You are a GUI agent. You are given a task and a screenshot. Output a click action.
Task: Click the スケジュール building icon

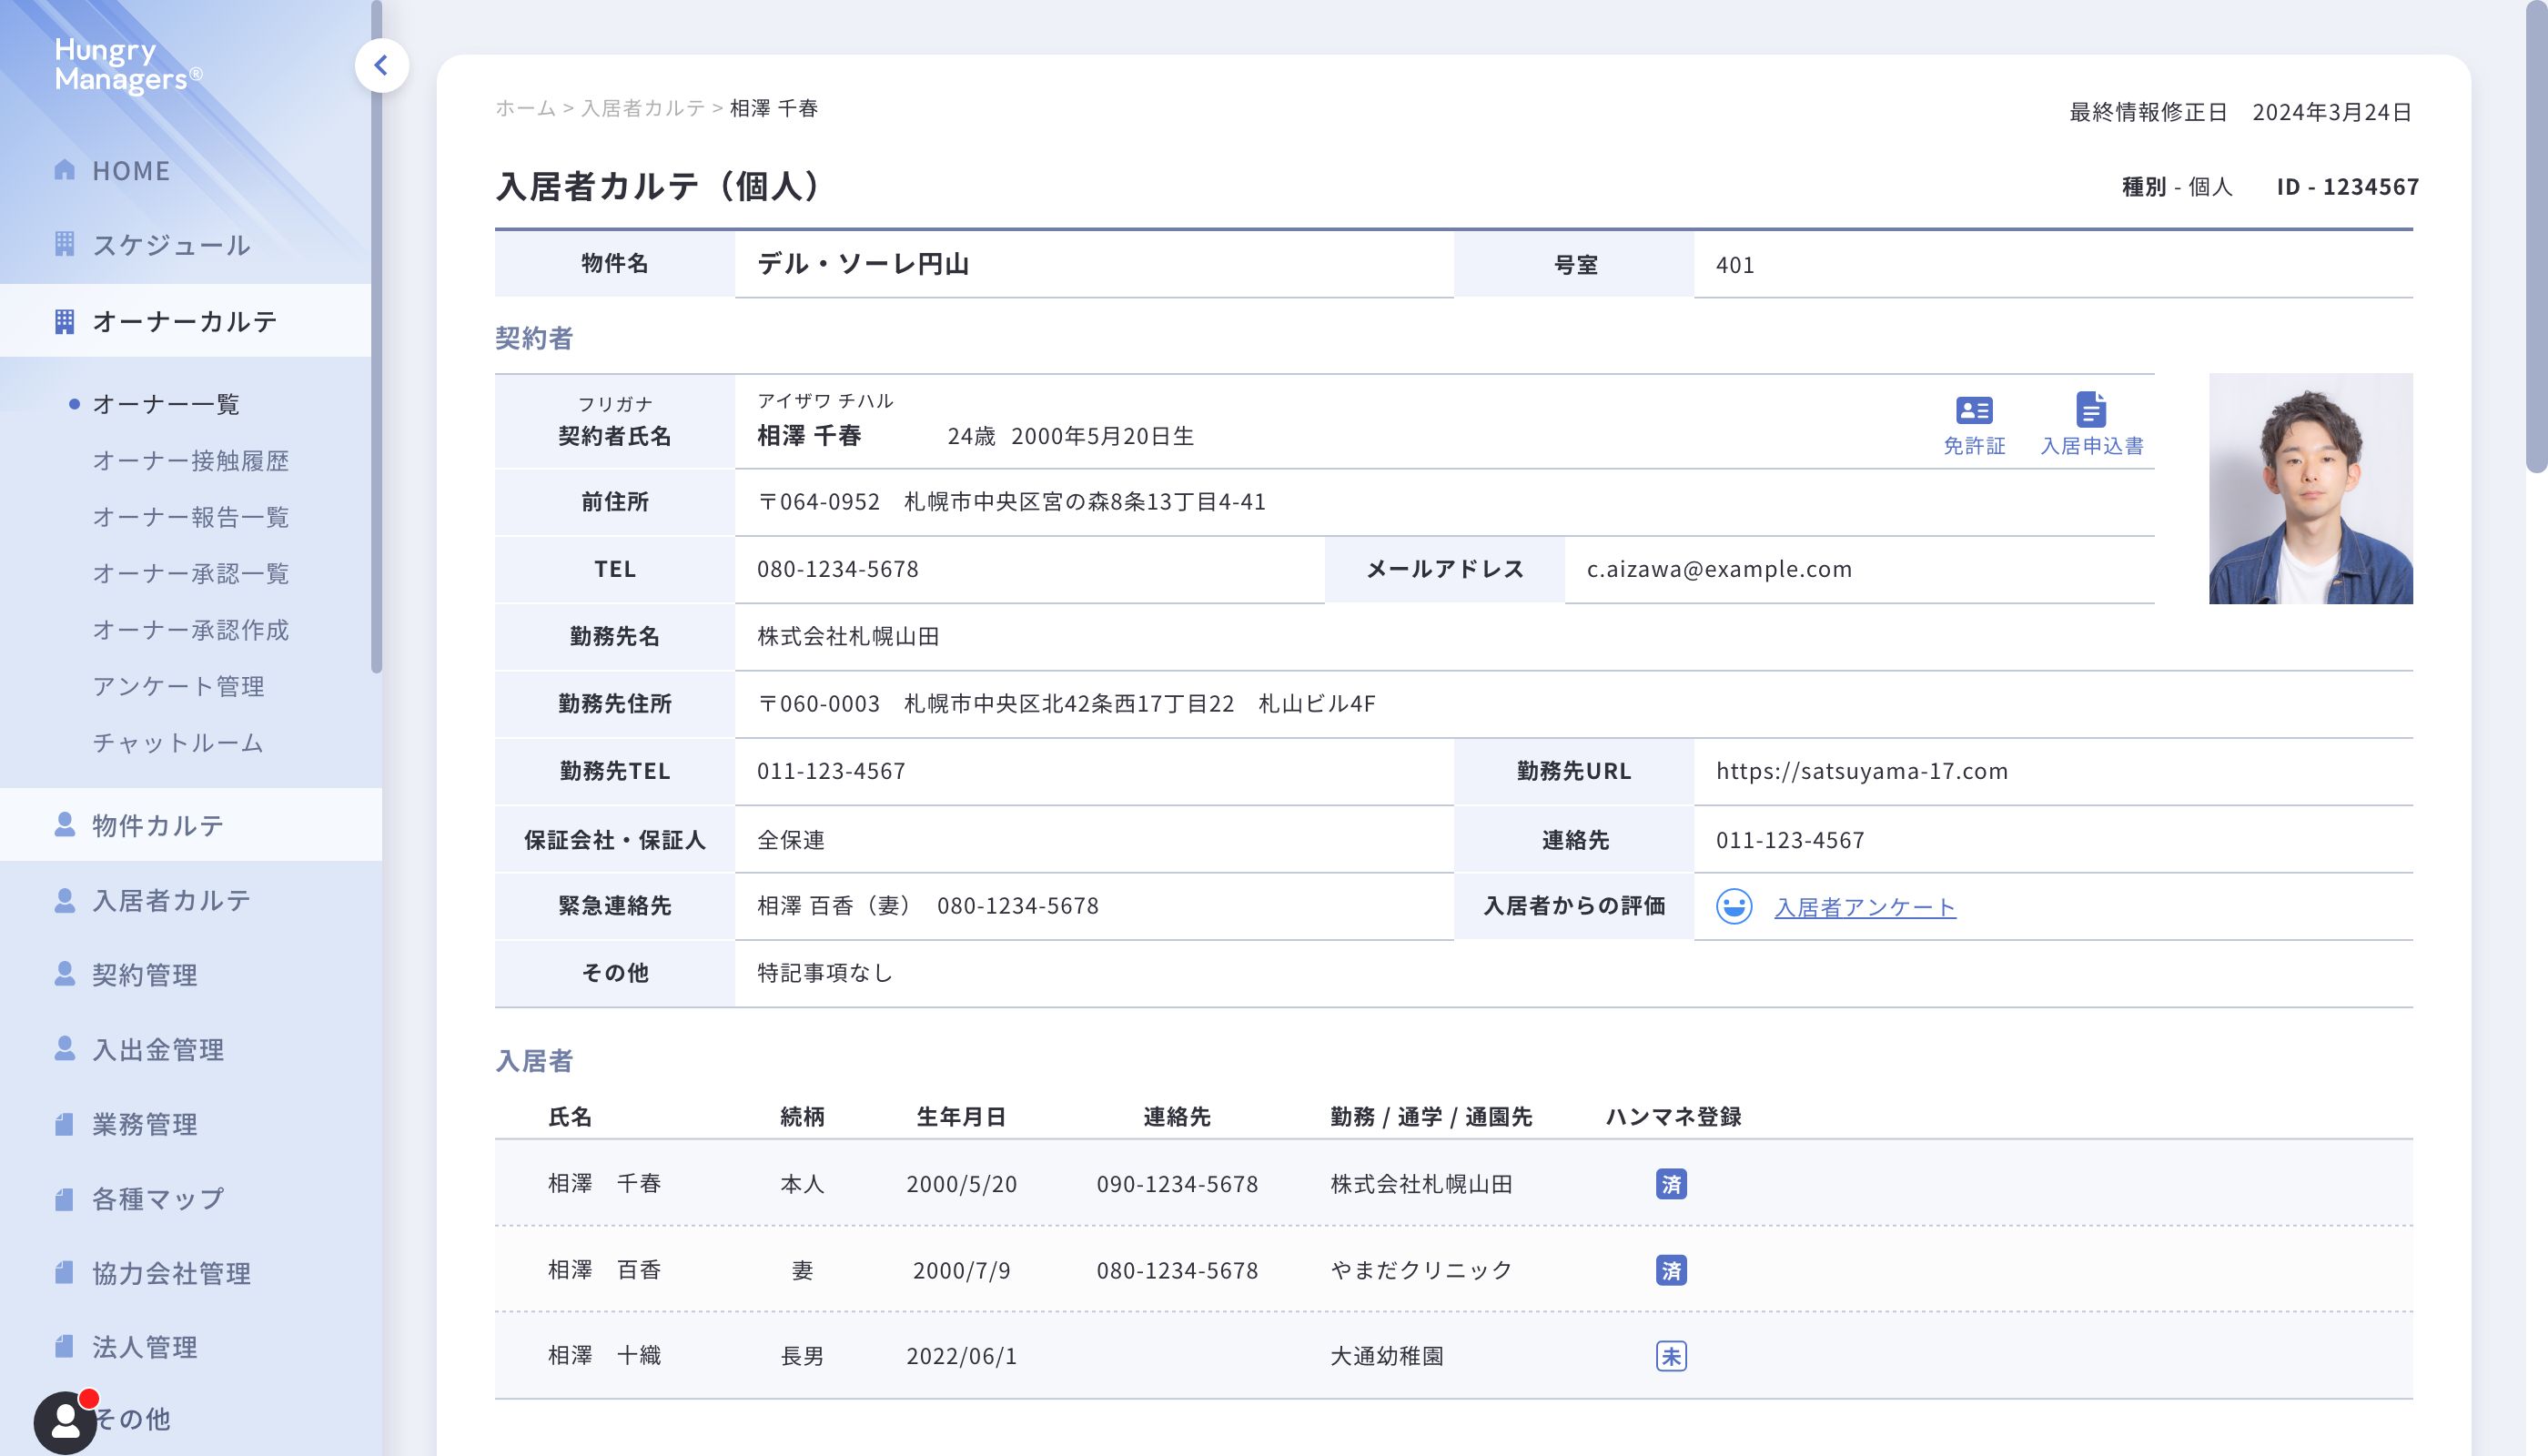click(x=65, y=244)
